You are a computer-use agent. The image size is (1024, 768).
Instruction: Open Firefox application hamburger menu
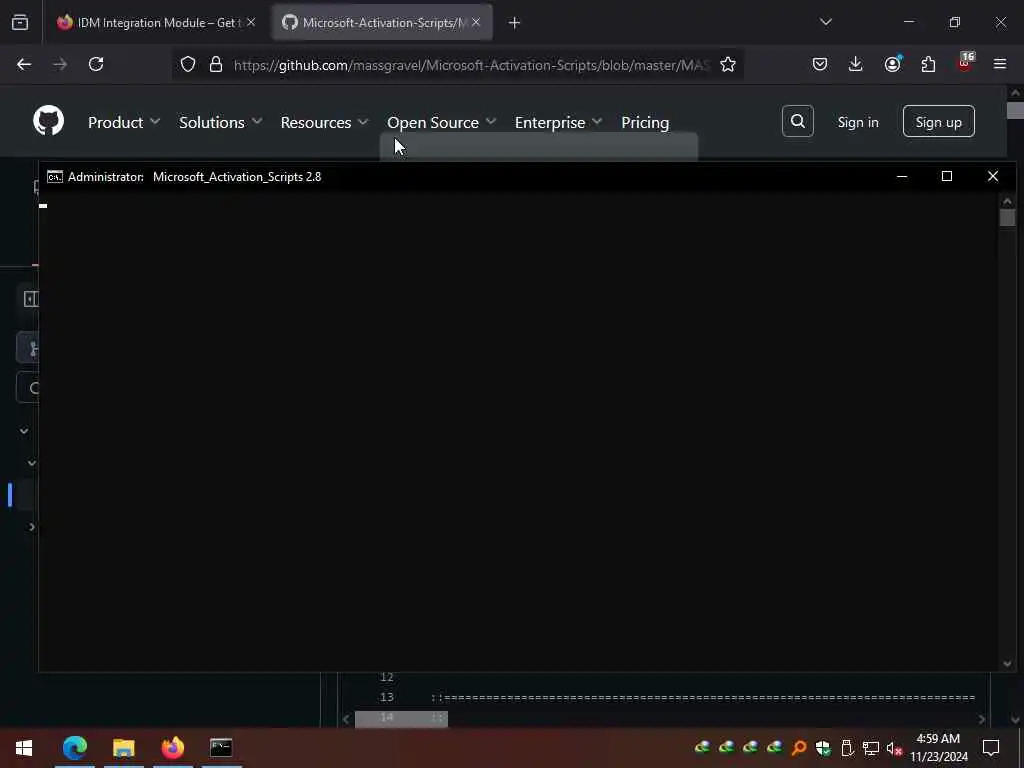[x=1000, y=64]
